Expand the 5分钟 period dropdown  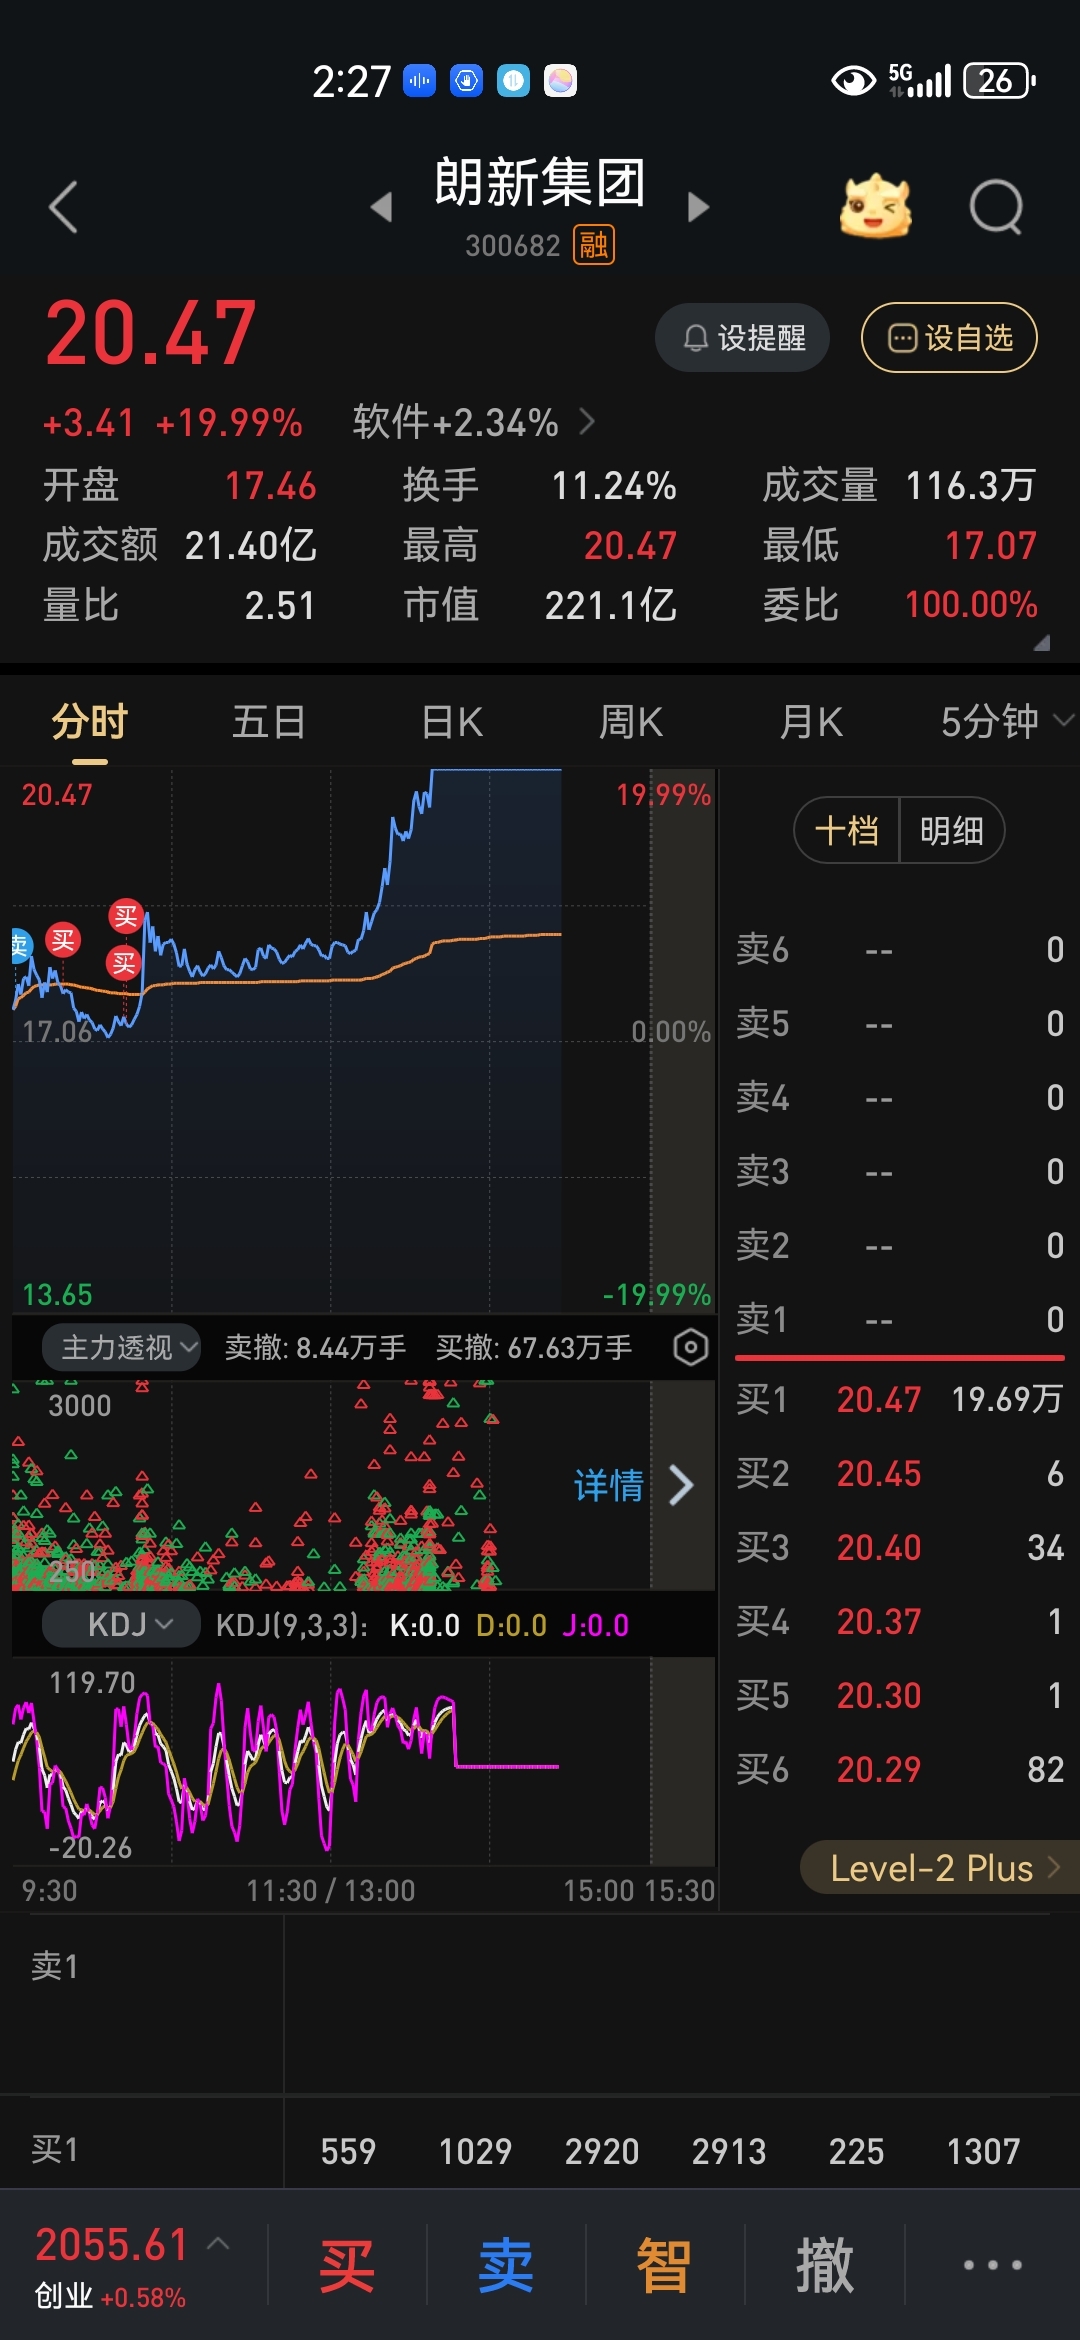pos(1006,722)
